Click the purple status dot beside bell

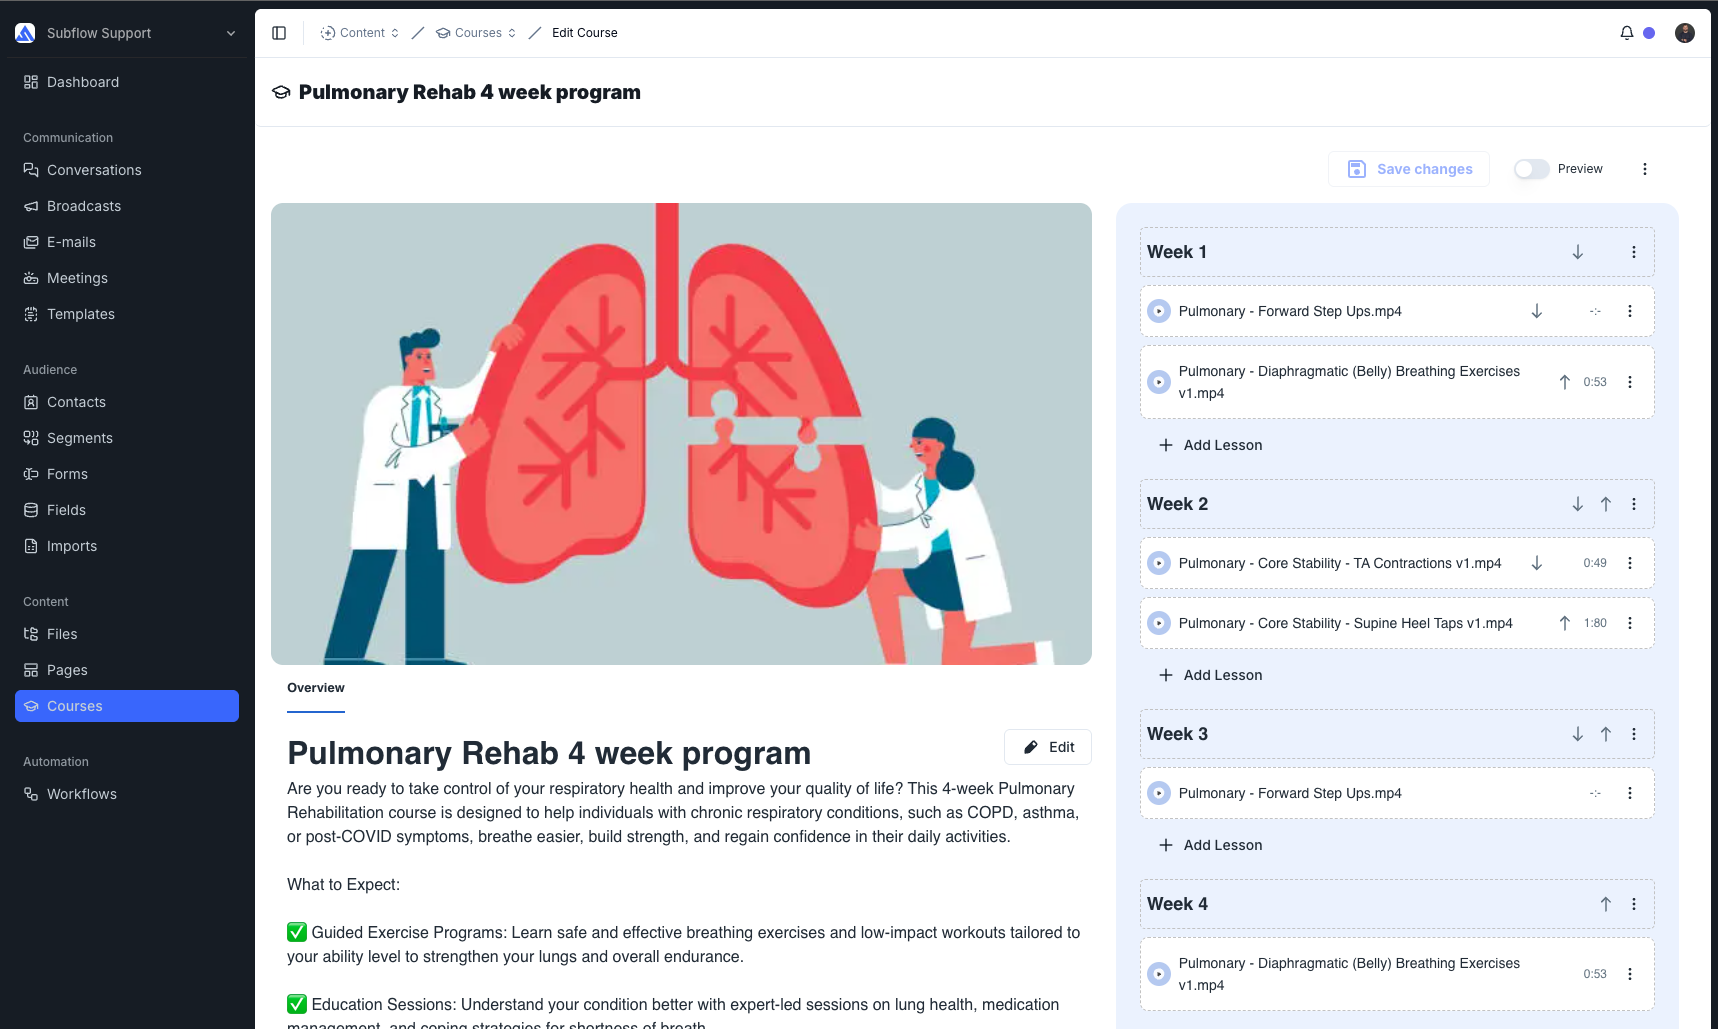click(x=1649, y=33)
